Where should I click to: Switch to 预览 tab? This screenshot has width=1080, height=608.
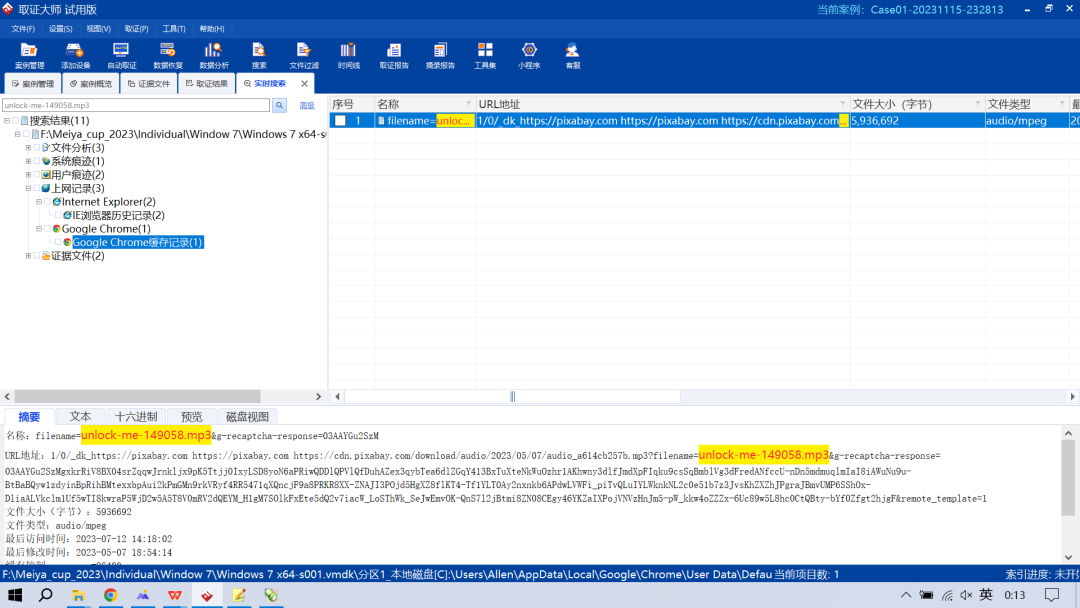pyautogui.click(x=191, y=417)
